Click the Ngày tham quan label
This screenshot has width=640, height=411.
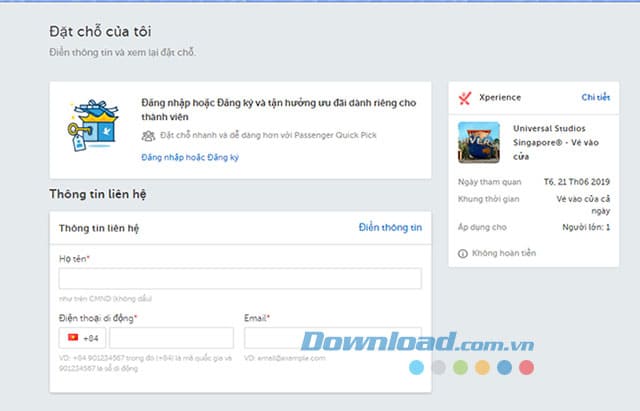(490, 182)
